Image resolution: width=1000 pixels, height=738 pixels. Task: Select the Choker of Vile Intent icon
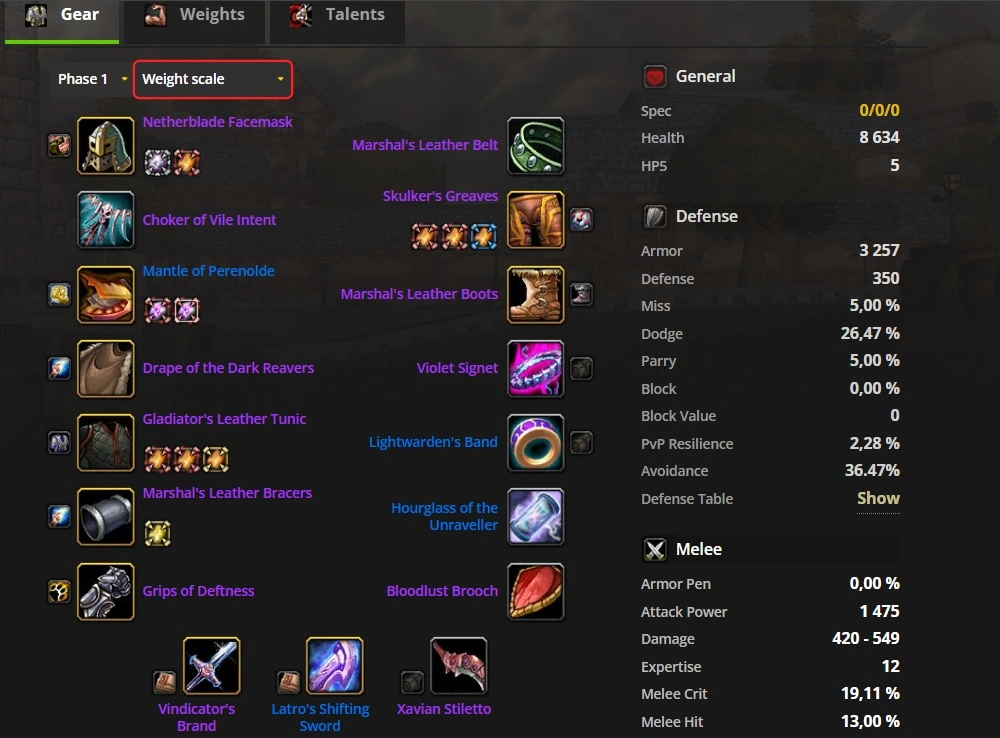106,219
